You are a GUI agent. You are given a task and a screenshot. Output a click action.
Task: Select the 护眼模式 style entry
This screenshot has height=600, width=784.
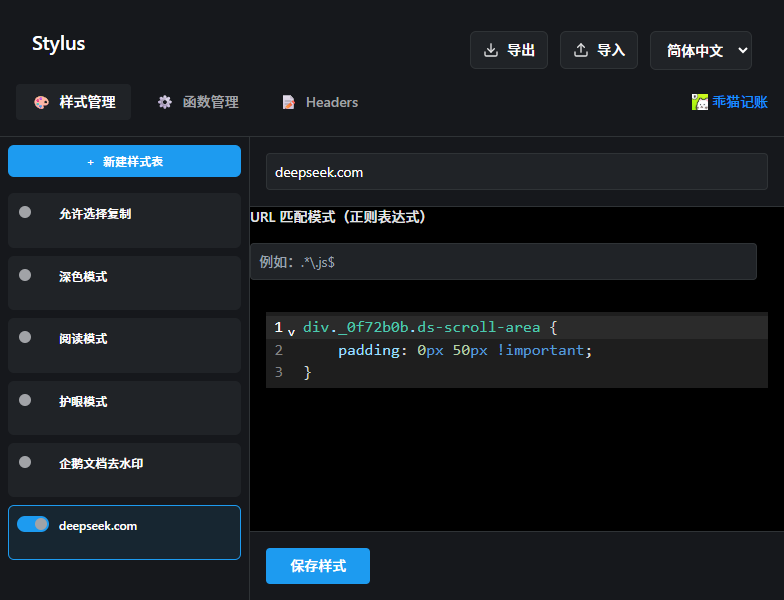tap(124, 408)
